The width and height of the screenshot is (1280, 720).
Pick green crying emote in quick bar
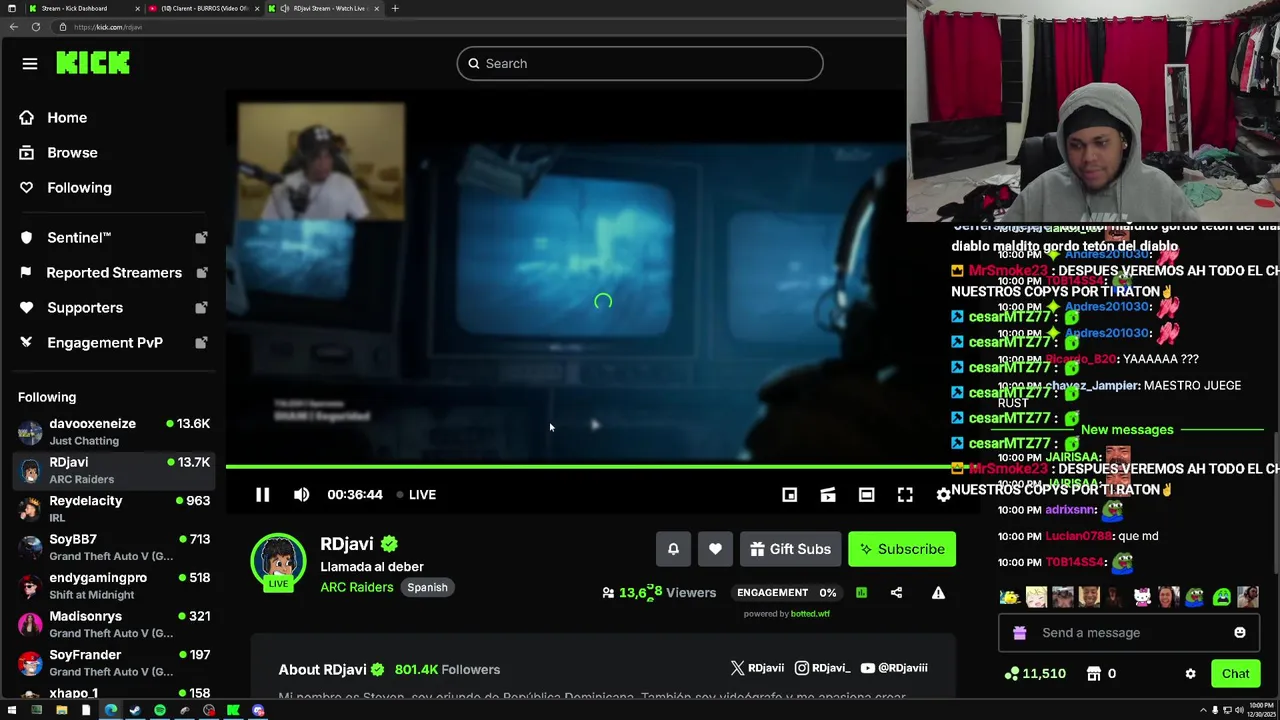tap(1222, 598)
